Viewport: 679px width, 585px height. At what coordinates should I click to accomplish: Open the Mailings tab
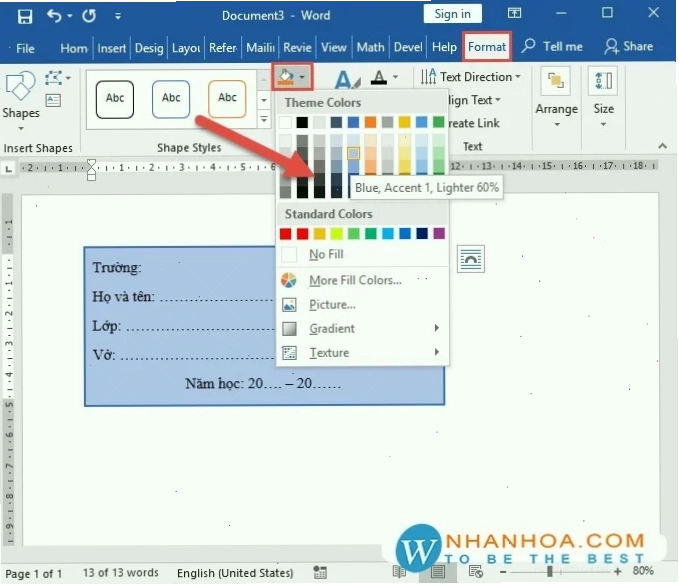tap(260, 48)
